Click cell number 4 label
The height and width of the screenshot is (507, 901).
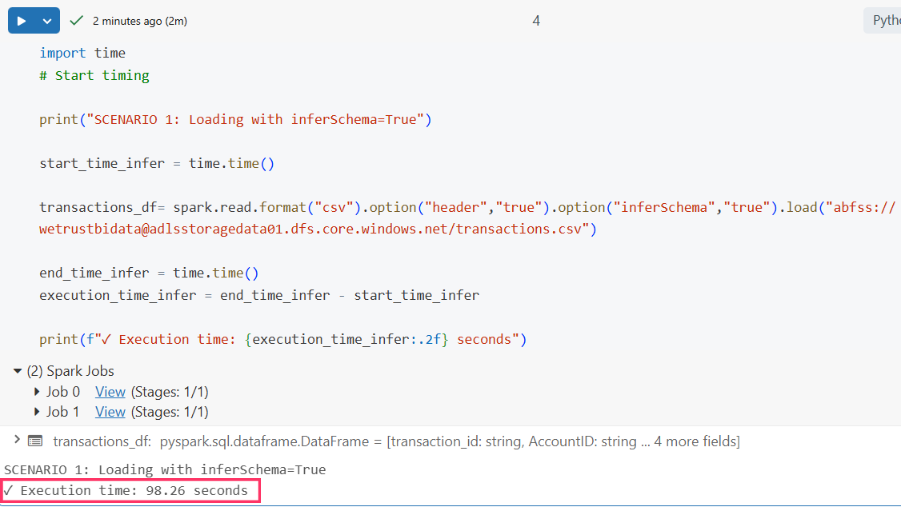[x=536, y=20]
